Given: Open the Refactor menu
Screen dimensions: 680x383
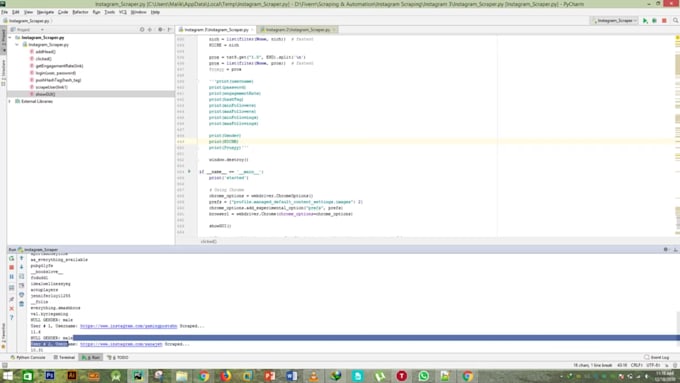Looking at the screenshot, I should click(x=80, y=12).
